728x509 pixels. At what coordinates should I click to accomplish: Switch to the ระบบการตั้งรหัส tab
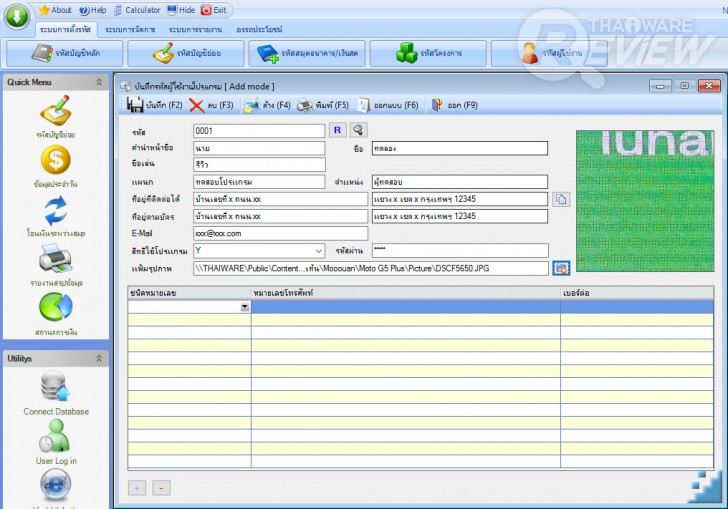point(65,29)
